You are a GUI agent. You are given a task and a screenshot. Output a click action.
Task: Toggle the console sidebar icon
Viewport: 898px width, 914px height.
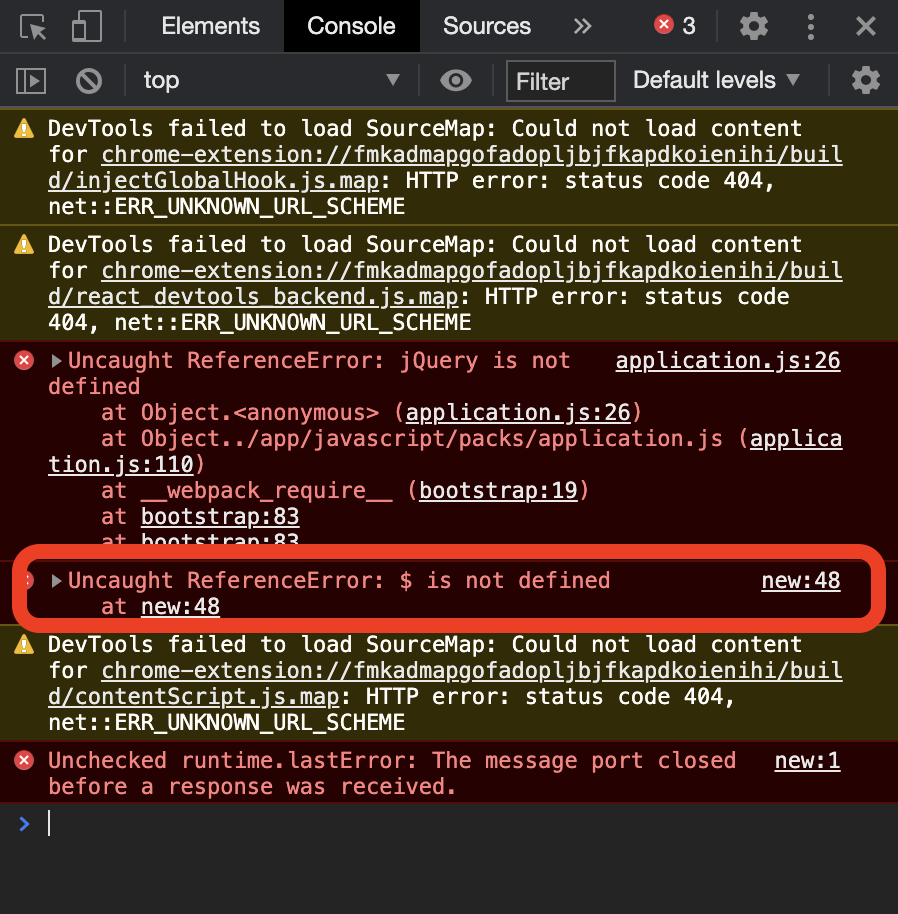pos(31,80)
